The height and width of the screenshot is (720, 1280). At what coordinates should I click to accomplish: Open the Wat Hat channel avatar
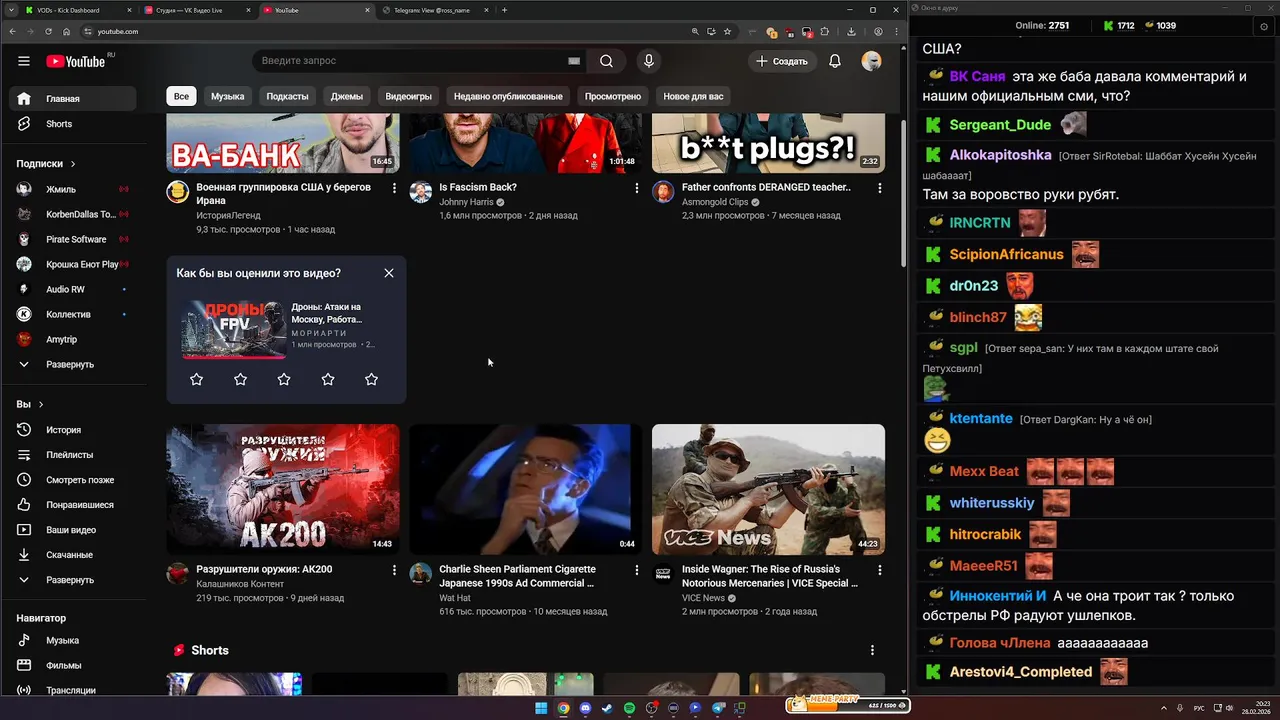coord(421,574)
